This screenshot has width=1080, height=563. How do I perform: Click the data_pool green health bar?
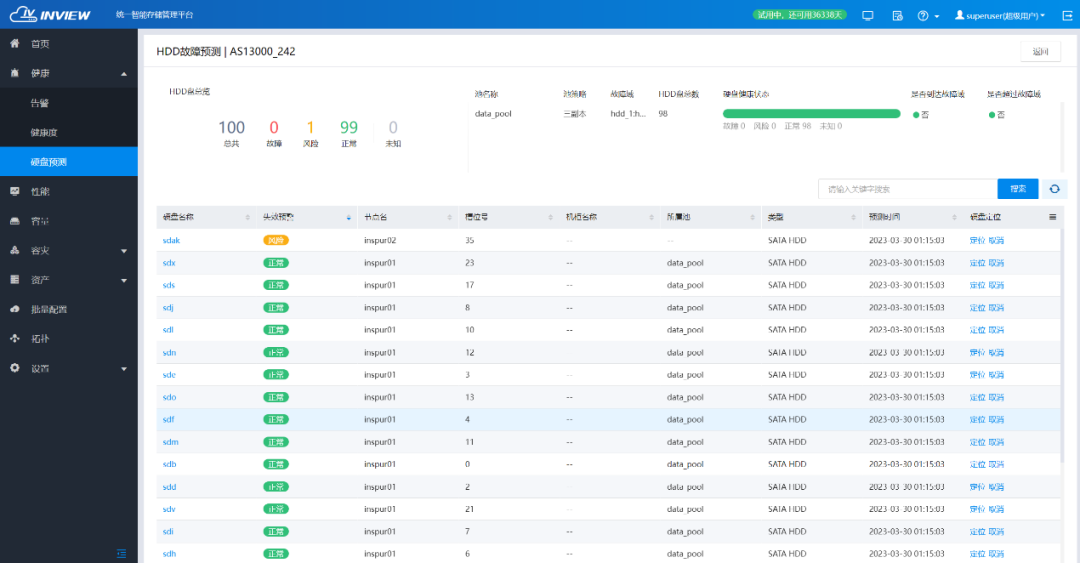(x=811, y=114)
